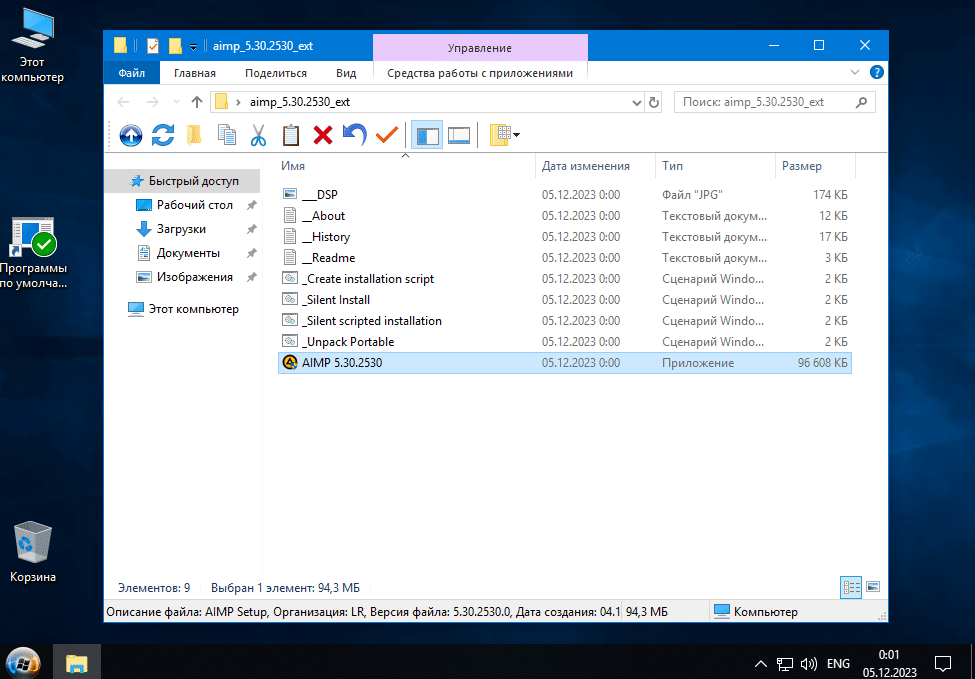Select the __Readme text document
The height and width of the screenshot is (679, 975).
click(565, 257)
